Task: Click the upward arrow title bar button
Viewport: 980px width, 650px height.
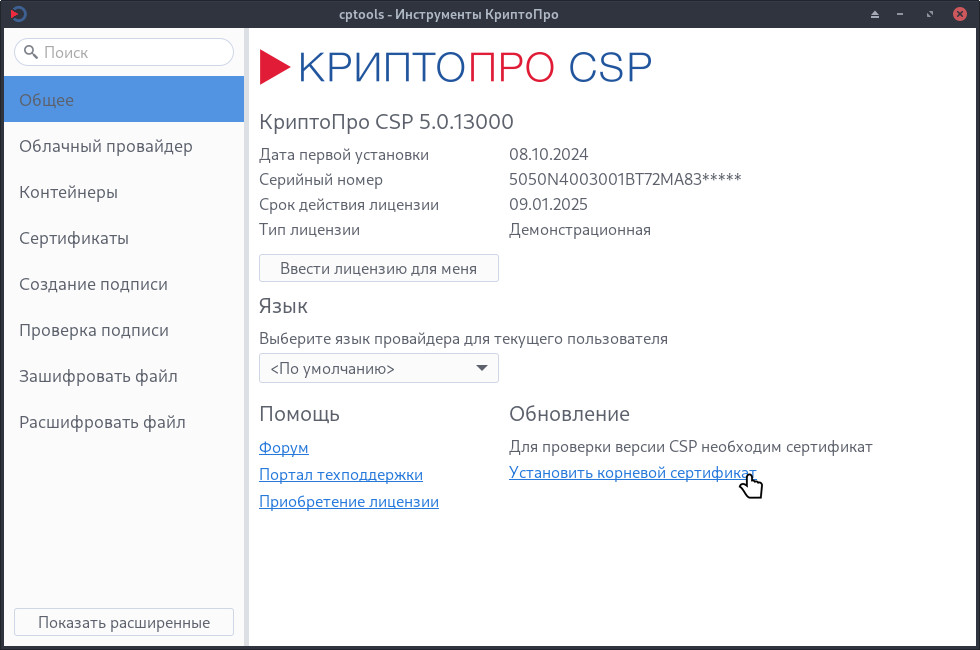Action: 874,14
